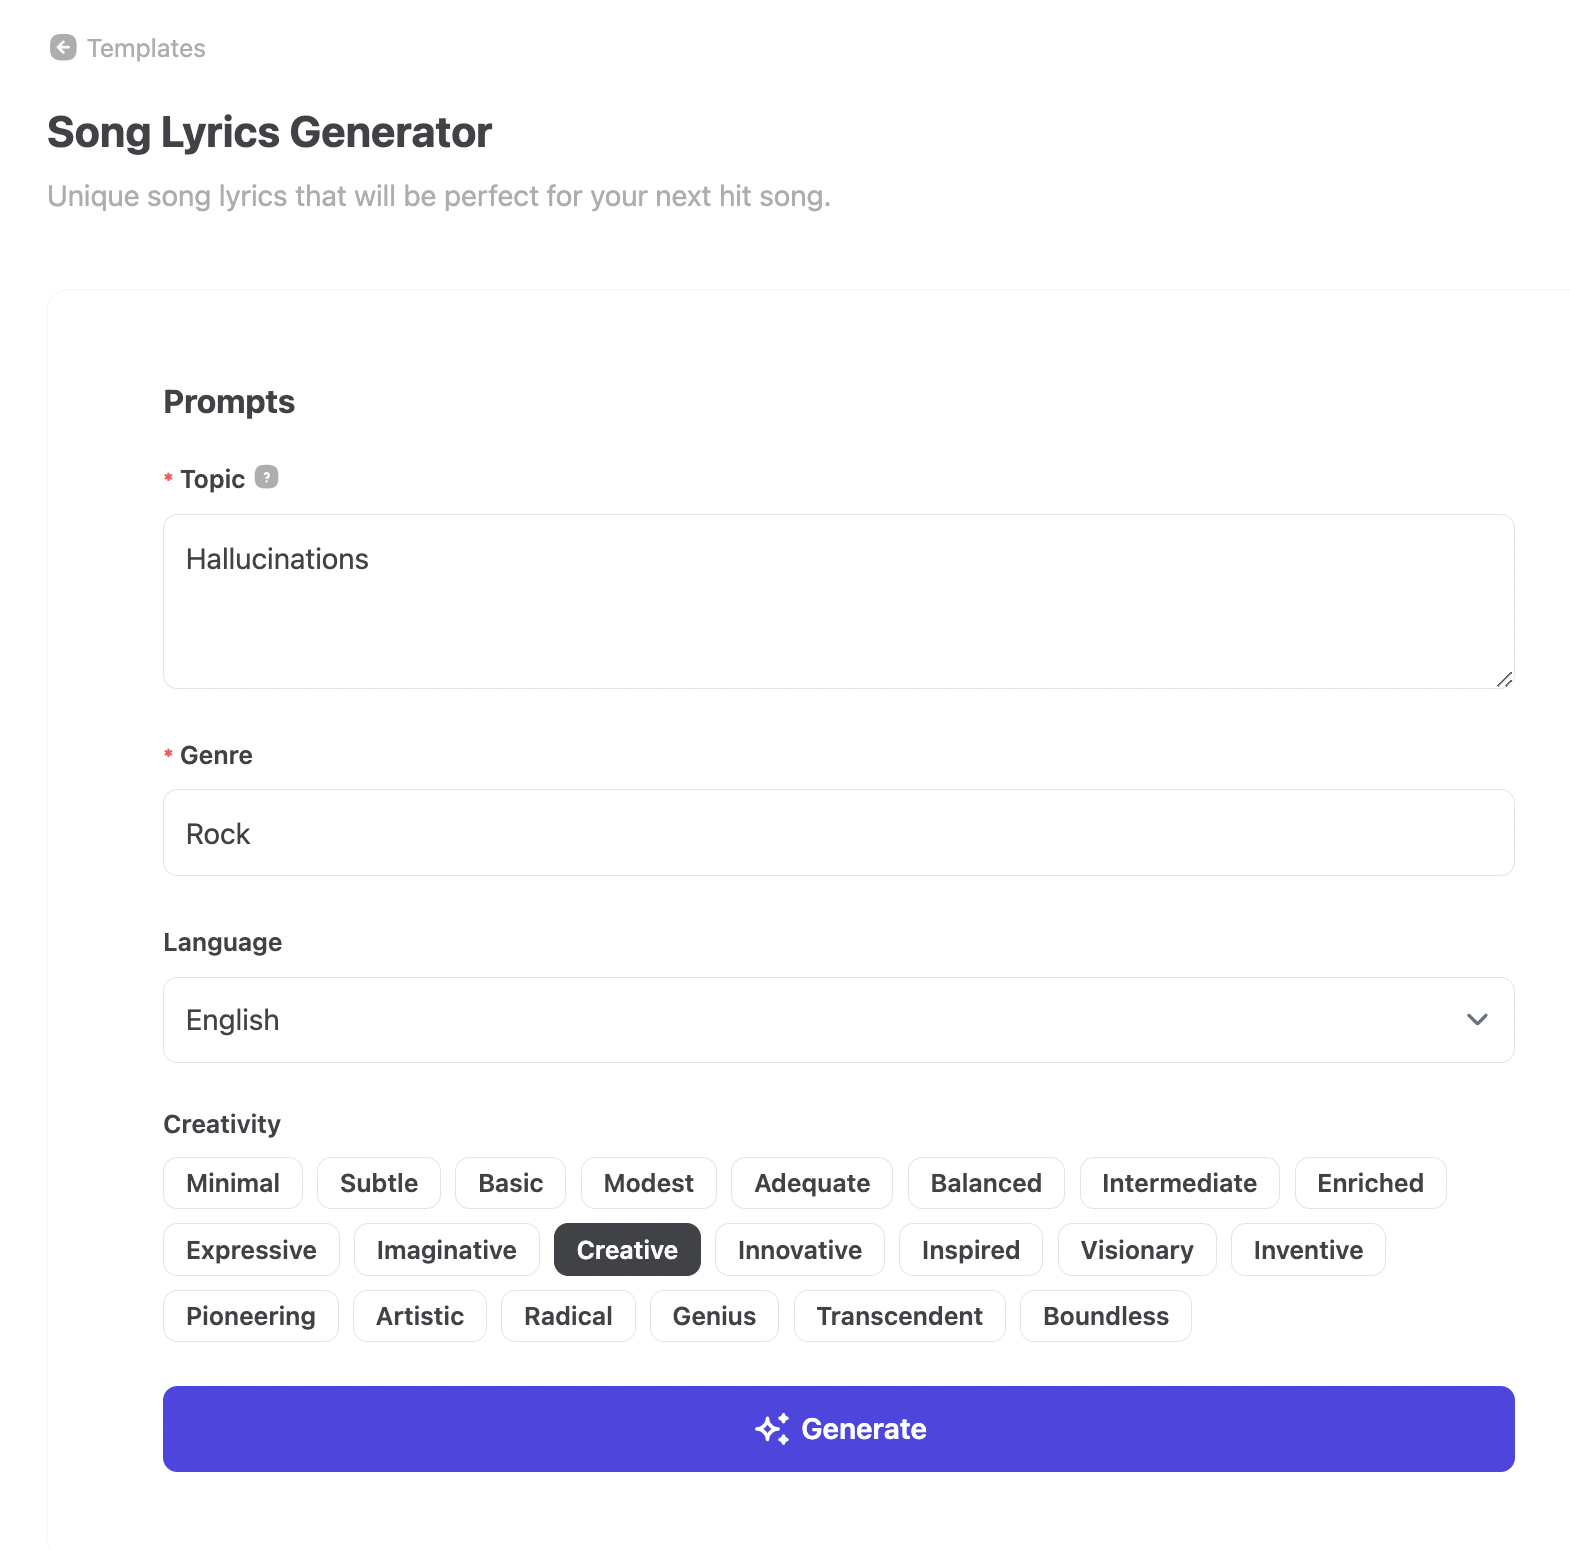Screen dimensions: 1570x1550
Task: Click into the Topic text area
Action: [838, 601]
